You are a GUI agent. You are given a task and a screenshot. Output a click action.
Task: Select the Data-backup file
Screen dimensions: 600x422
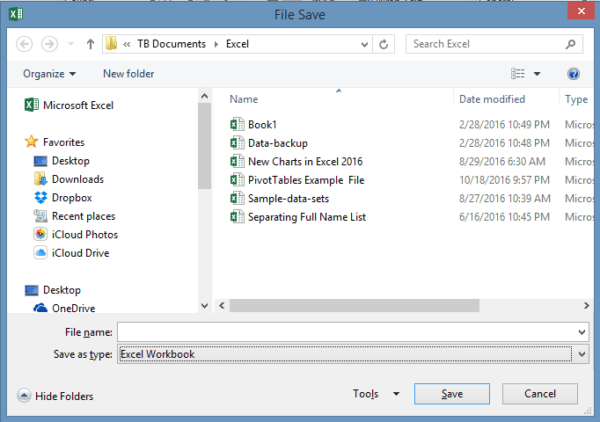pyautogui.click(x=278, y=143)
